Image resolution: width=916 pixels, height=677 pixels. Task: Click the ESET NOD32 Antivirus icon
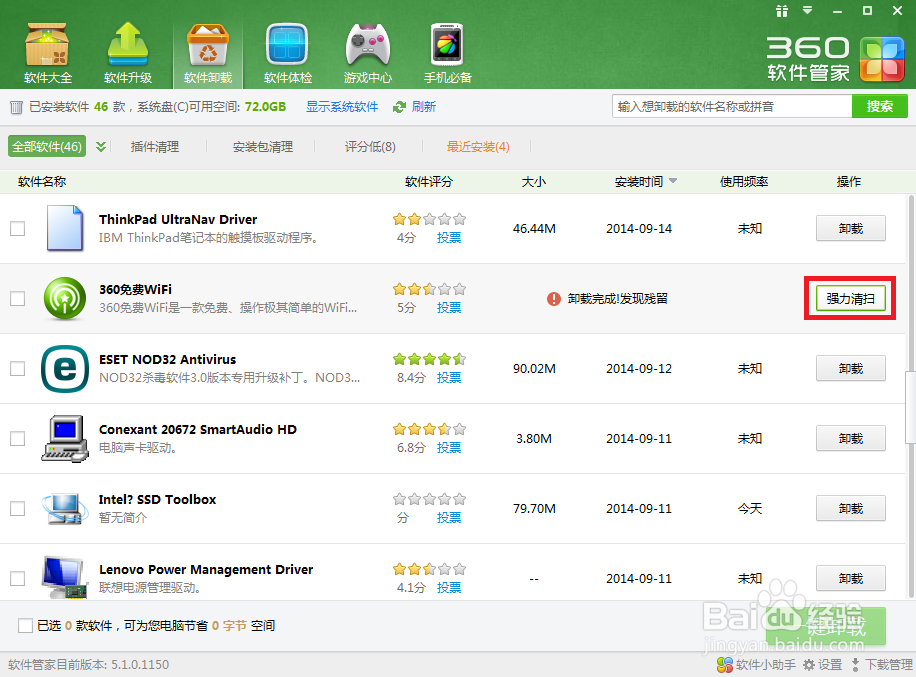pyautogui.click(x=65, y=369)
